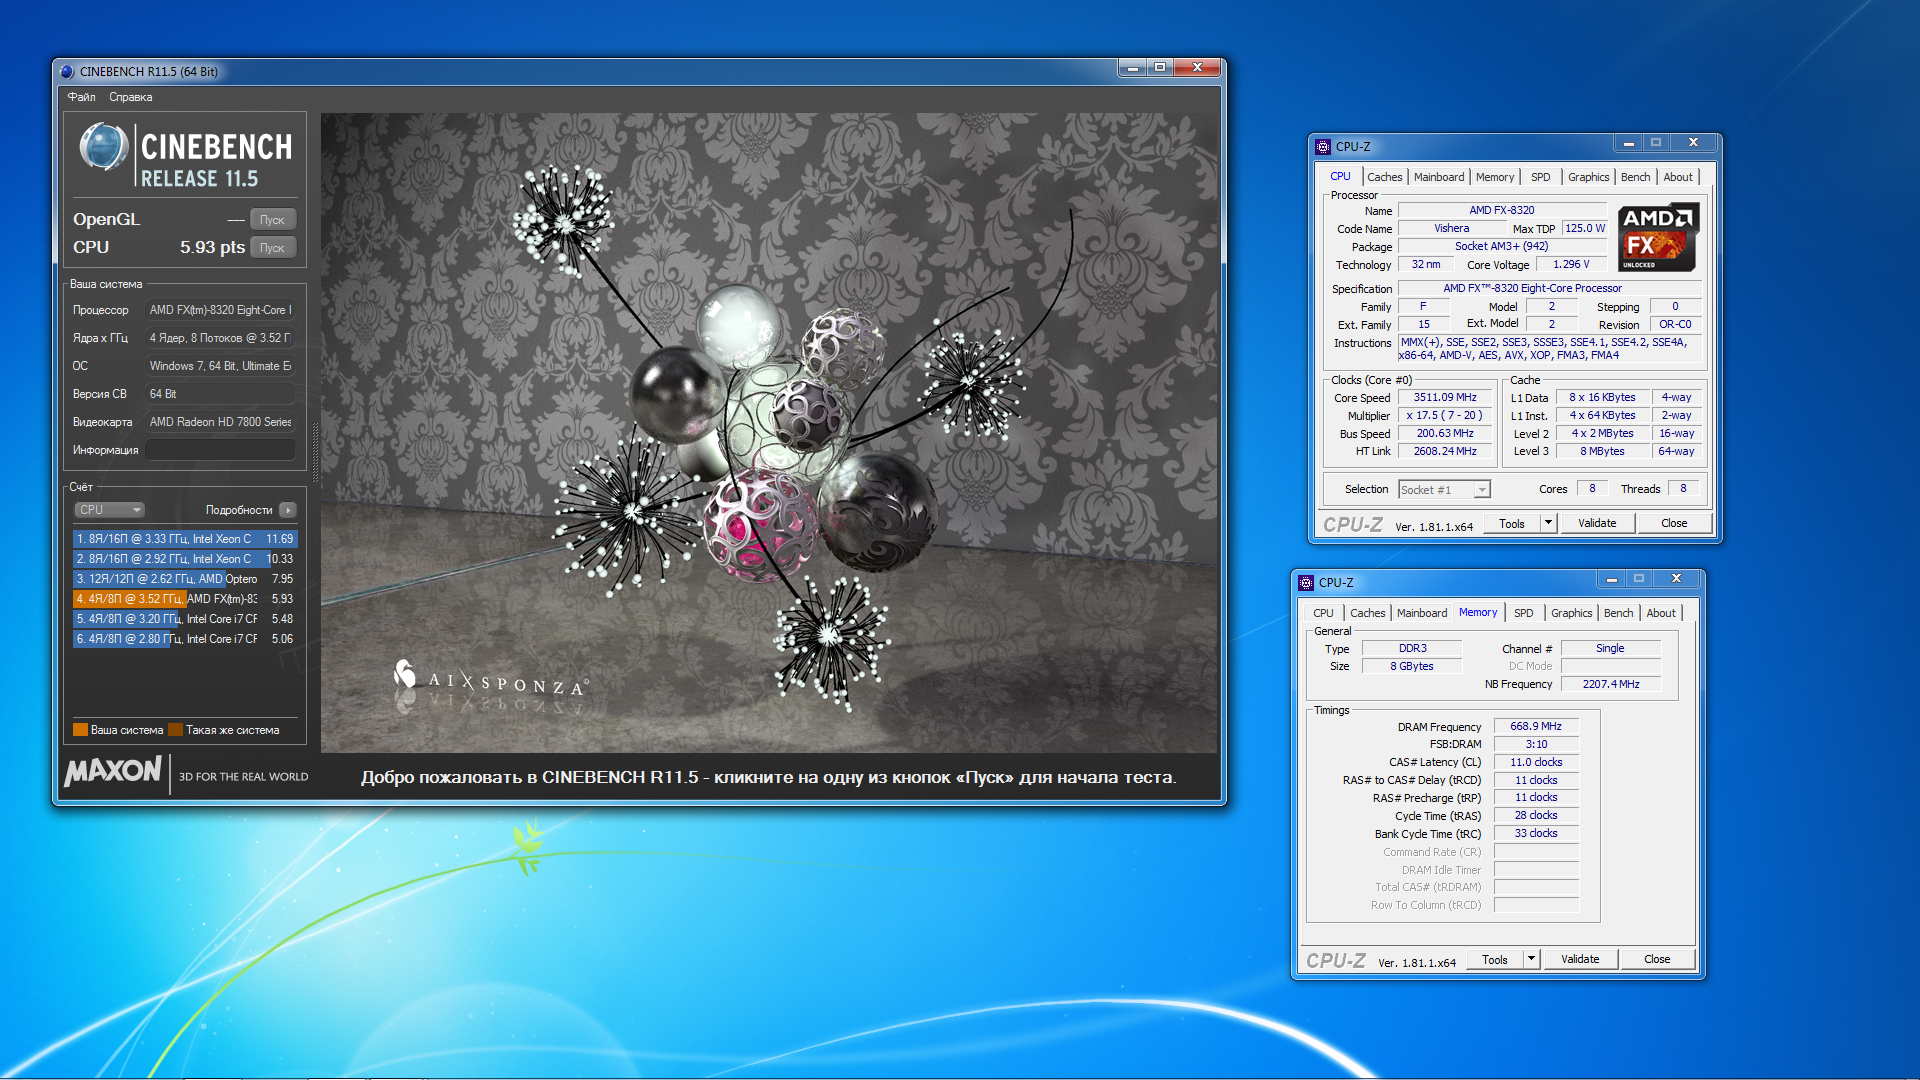Switch to About tab in upper CPU-Z
1920x1080 pixels.
click(x=1678, y=177)
